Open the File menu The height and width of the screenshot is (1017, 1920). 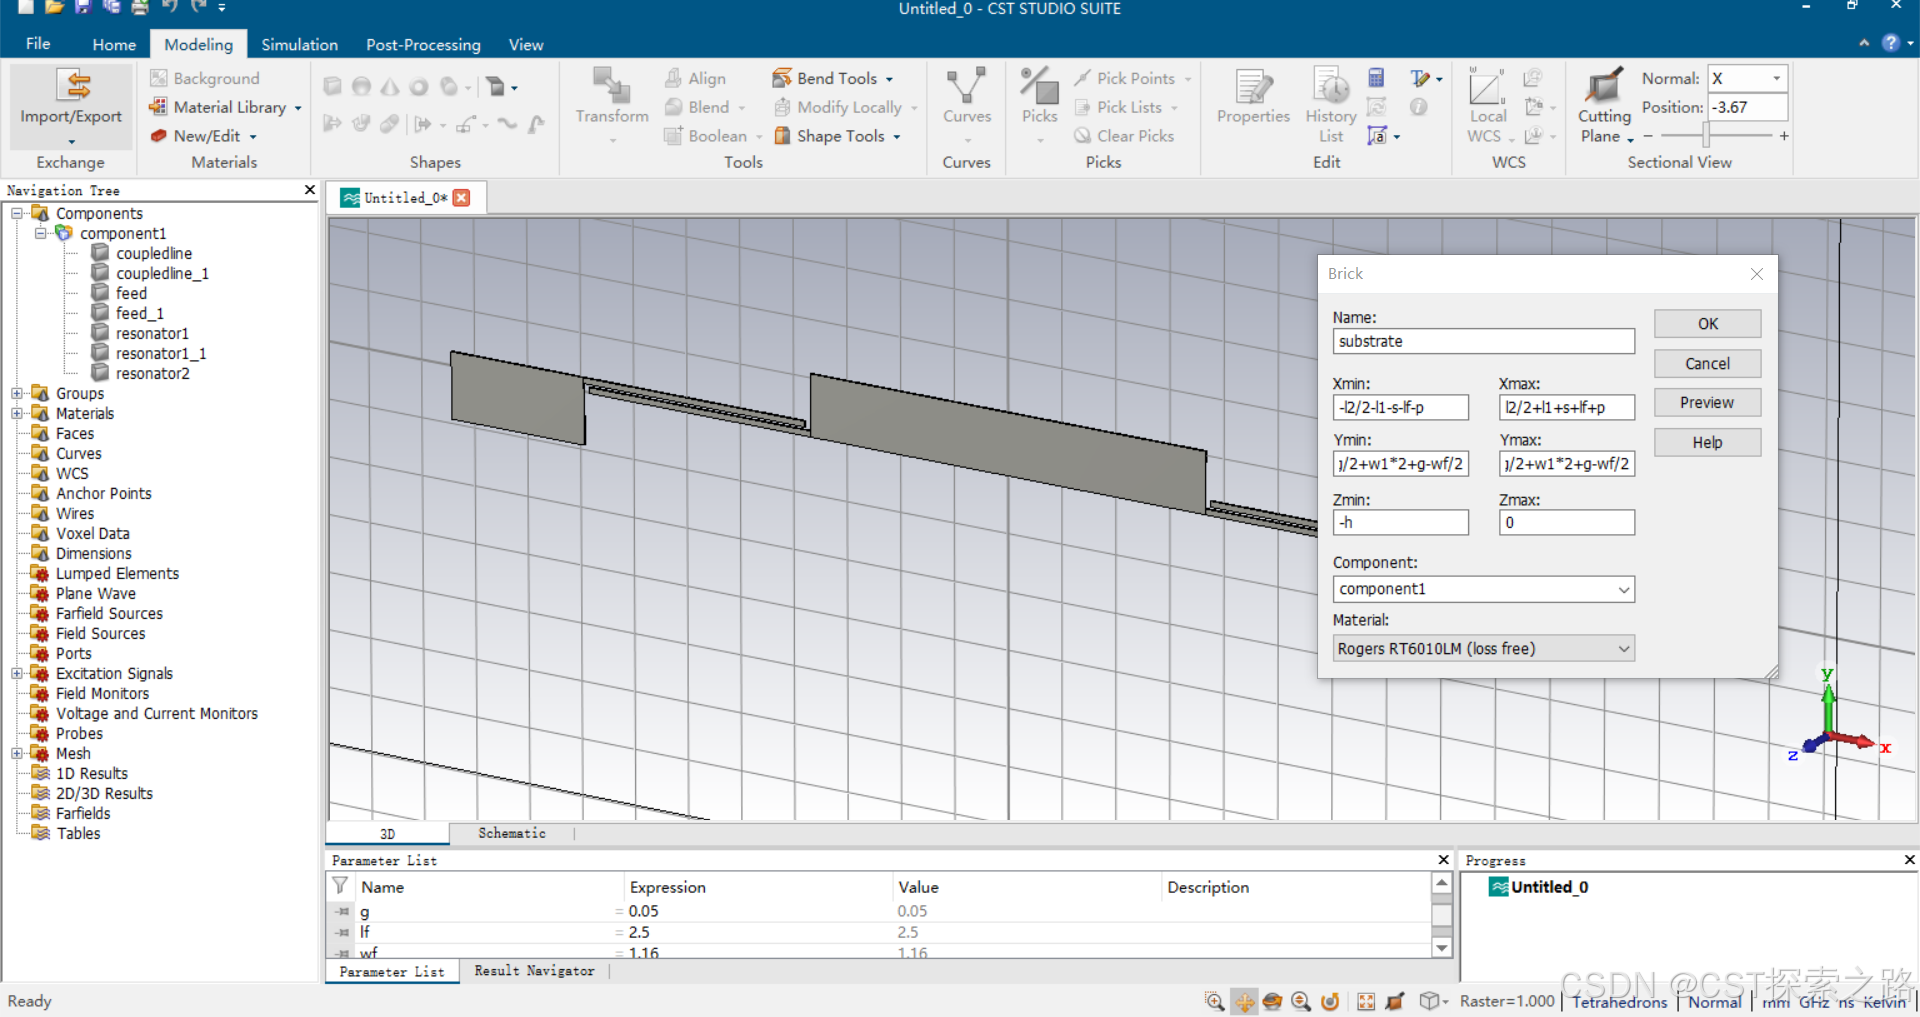tap(38, 44)
